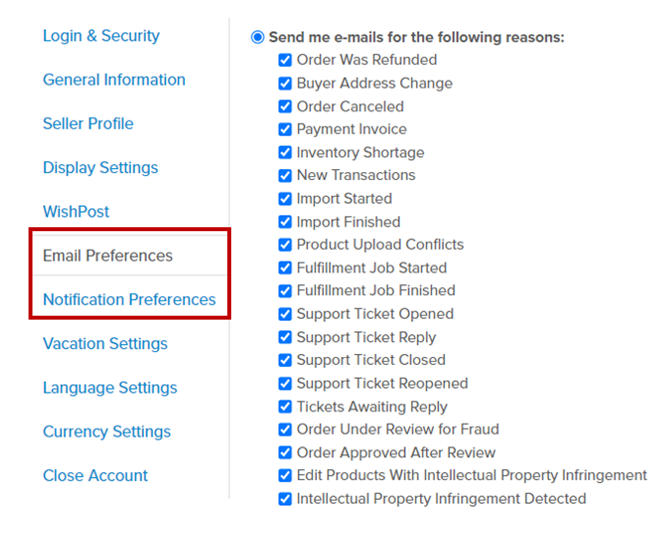Switch to Notification Preferences
Viewport: 671px width, 538px height.
[129, 300]
